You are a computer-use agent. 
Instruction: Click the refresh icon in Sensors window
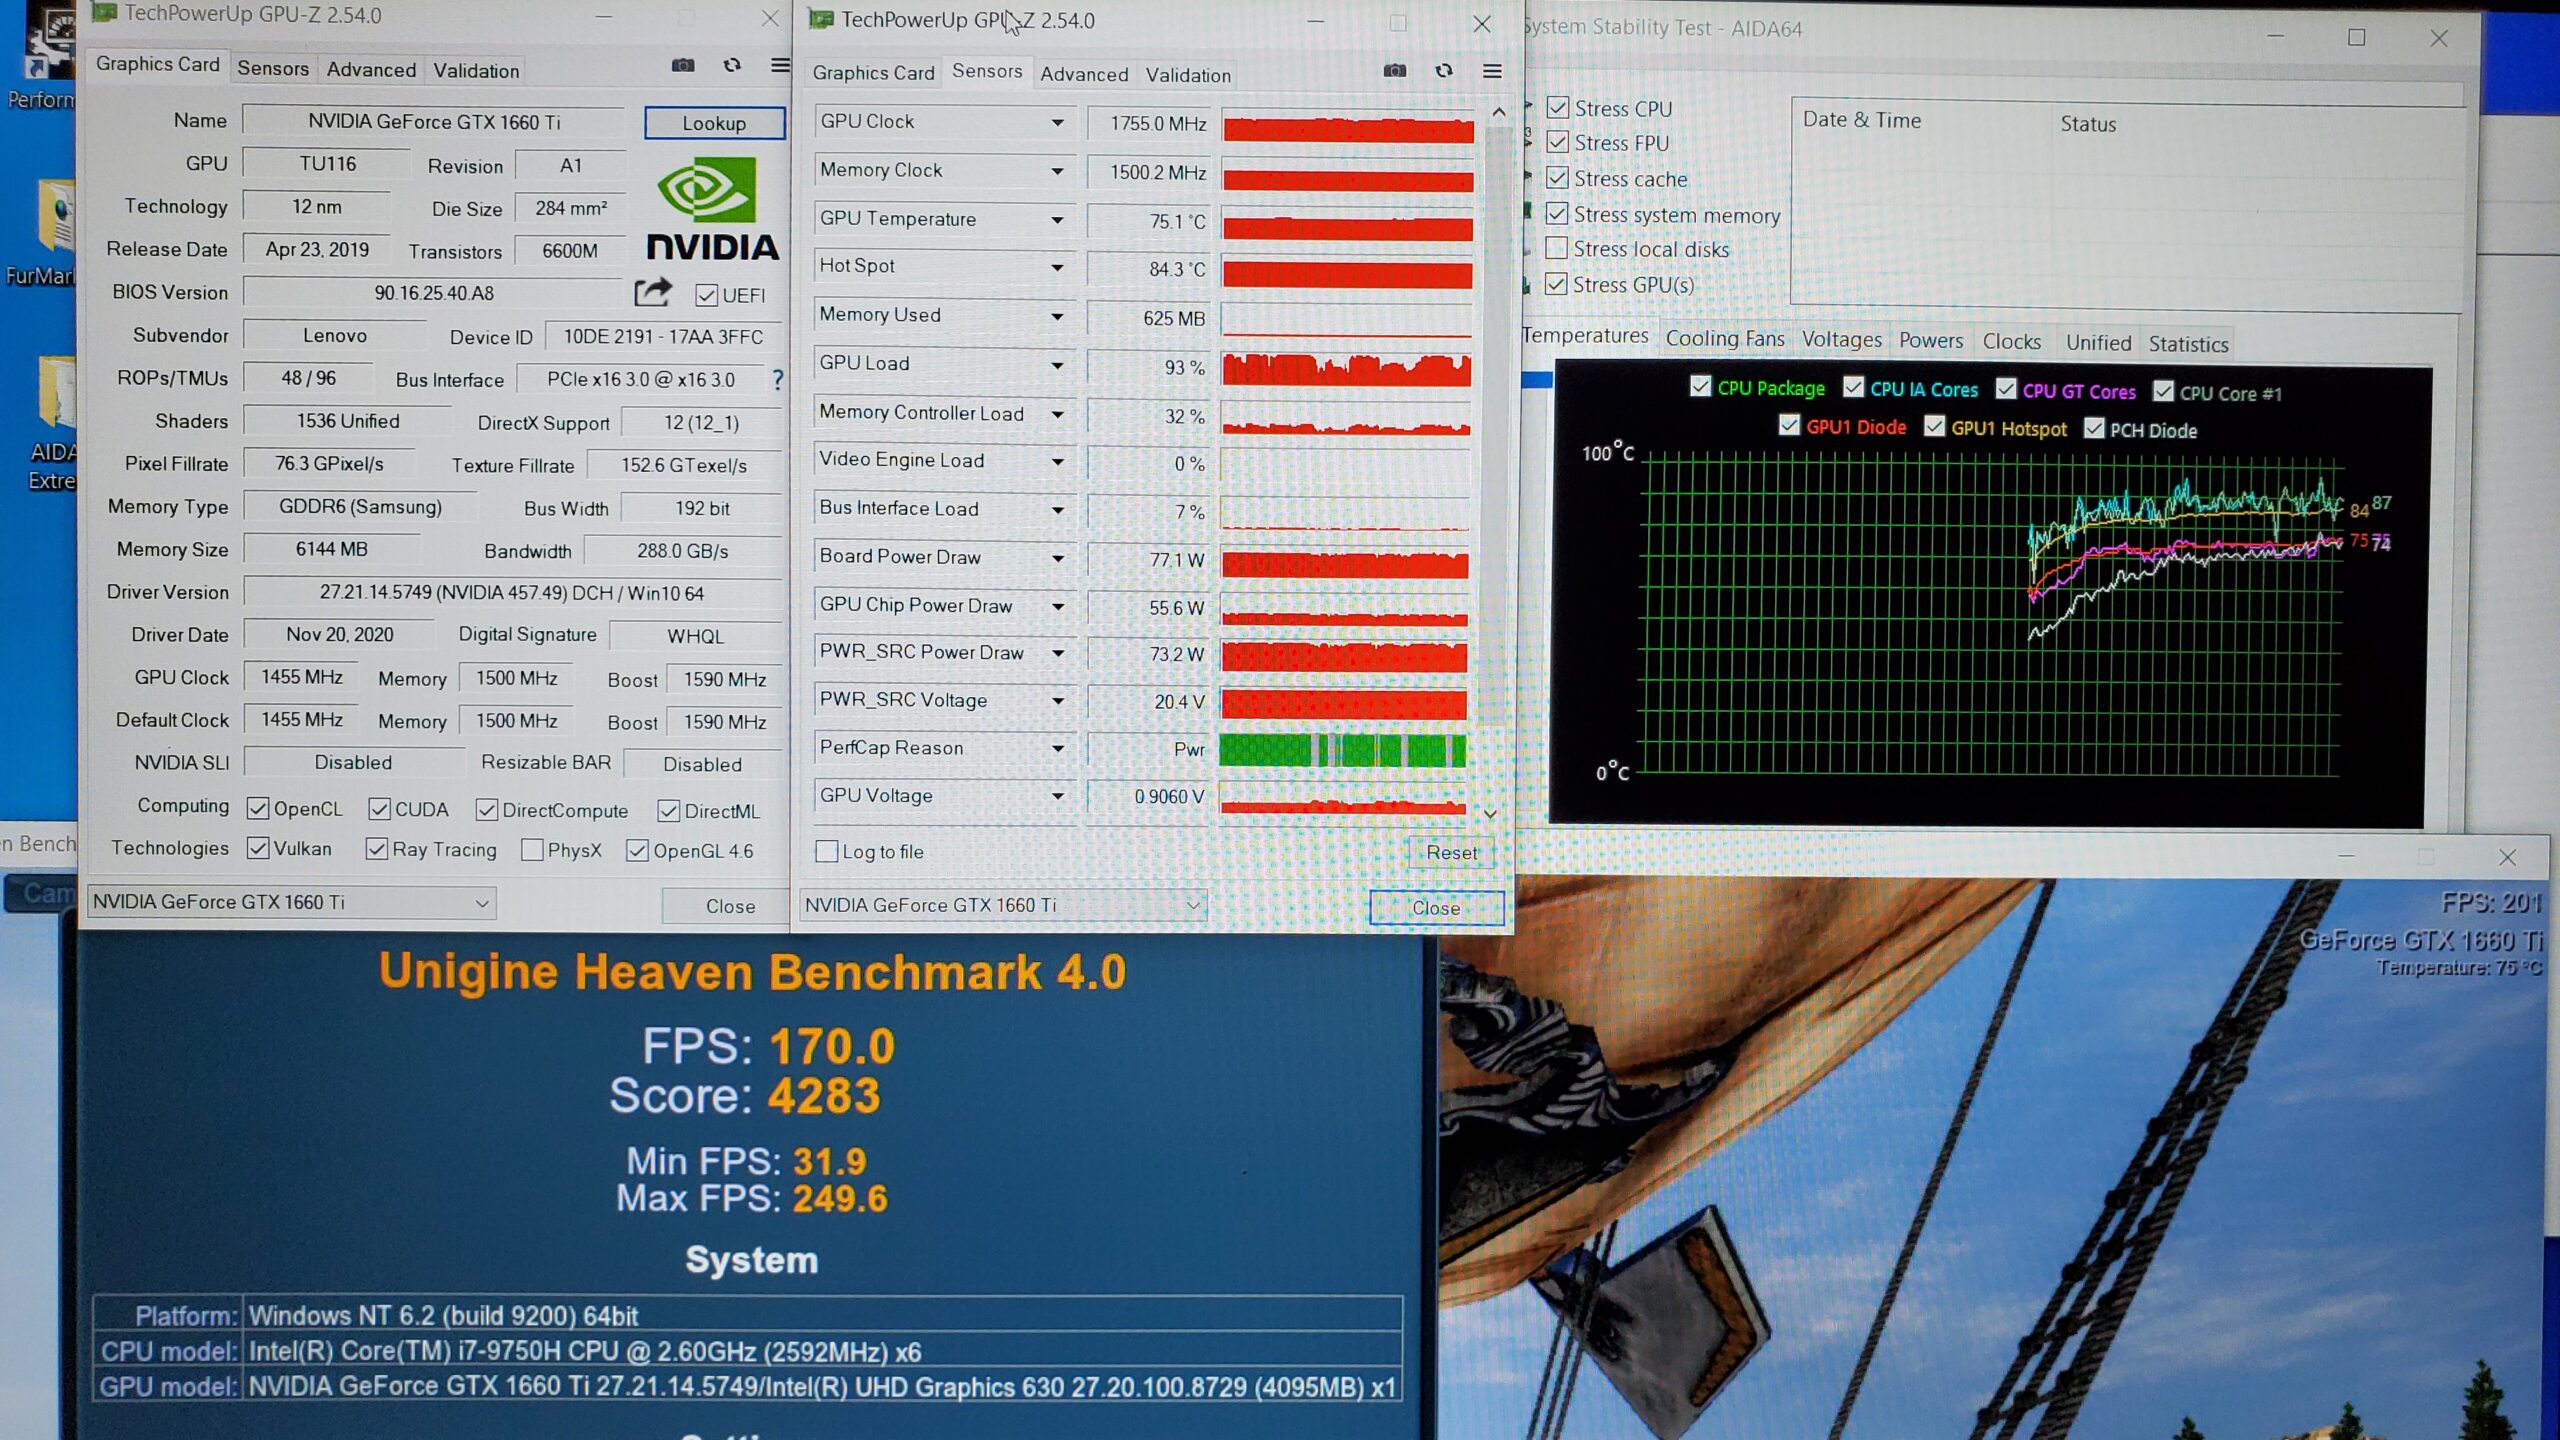pyautogui.click(x=1443, y=71)
